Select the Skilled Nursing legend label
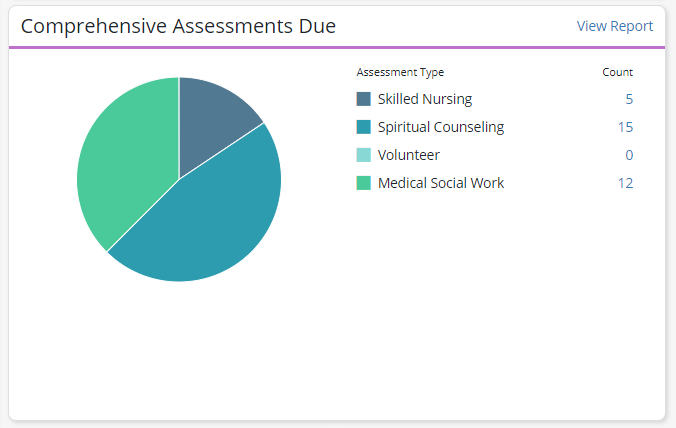The width and height of the screenshot is (676, 428). pyautogui.click(x=424, y=99)
